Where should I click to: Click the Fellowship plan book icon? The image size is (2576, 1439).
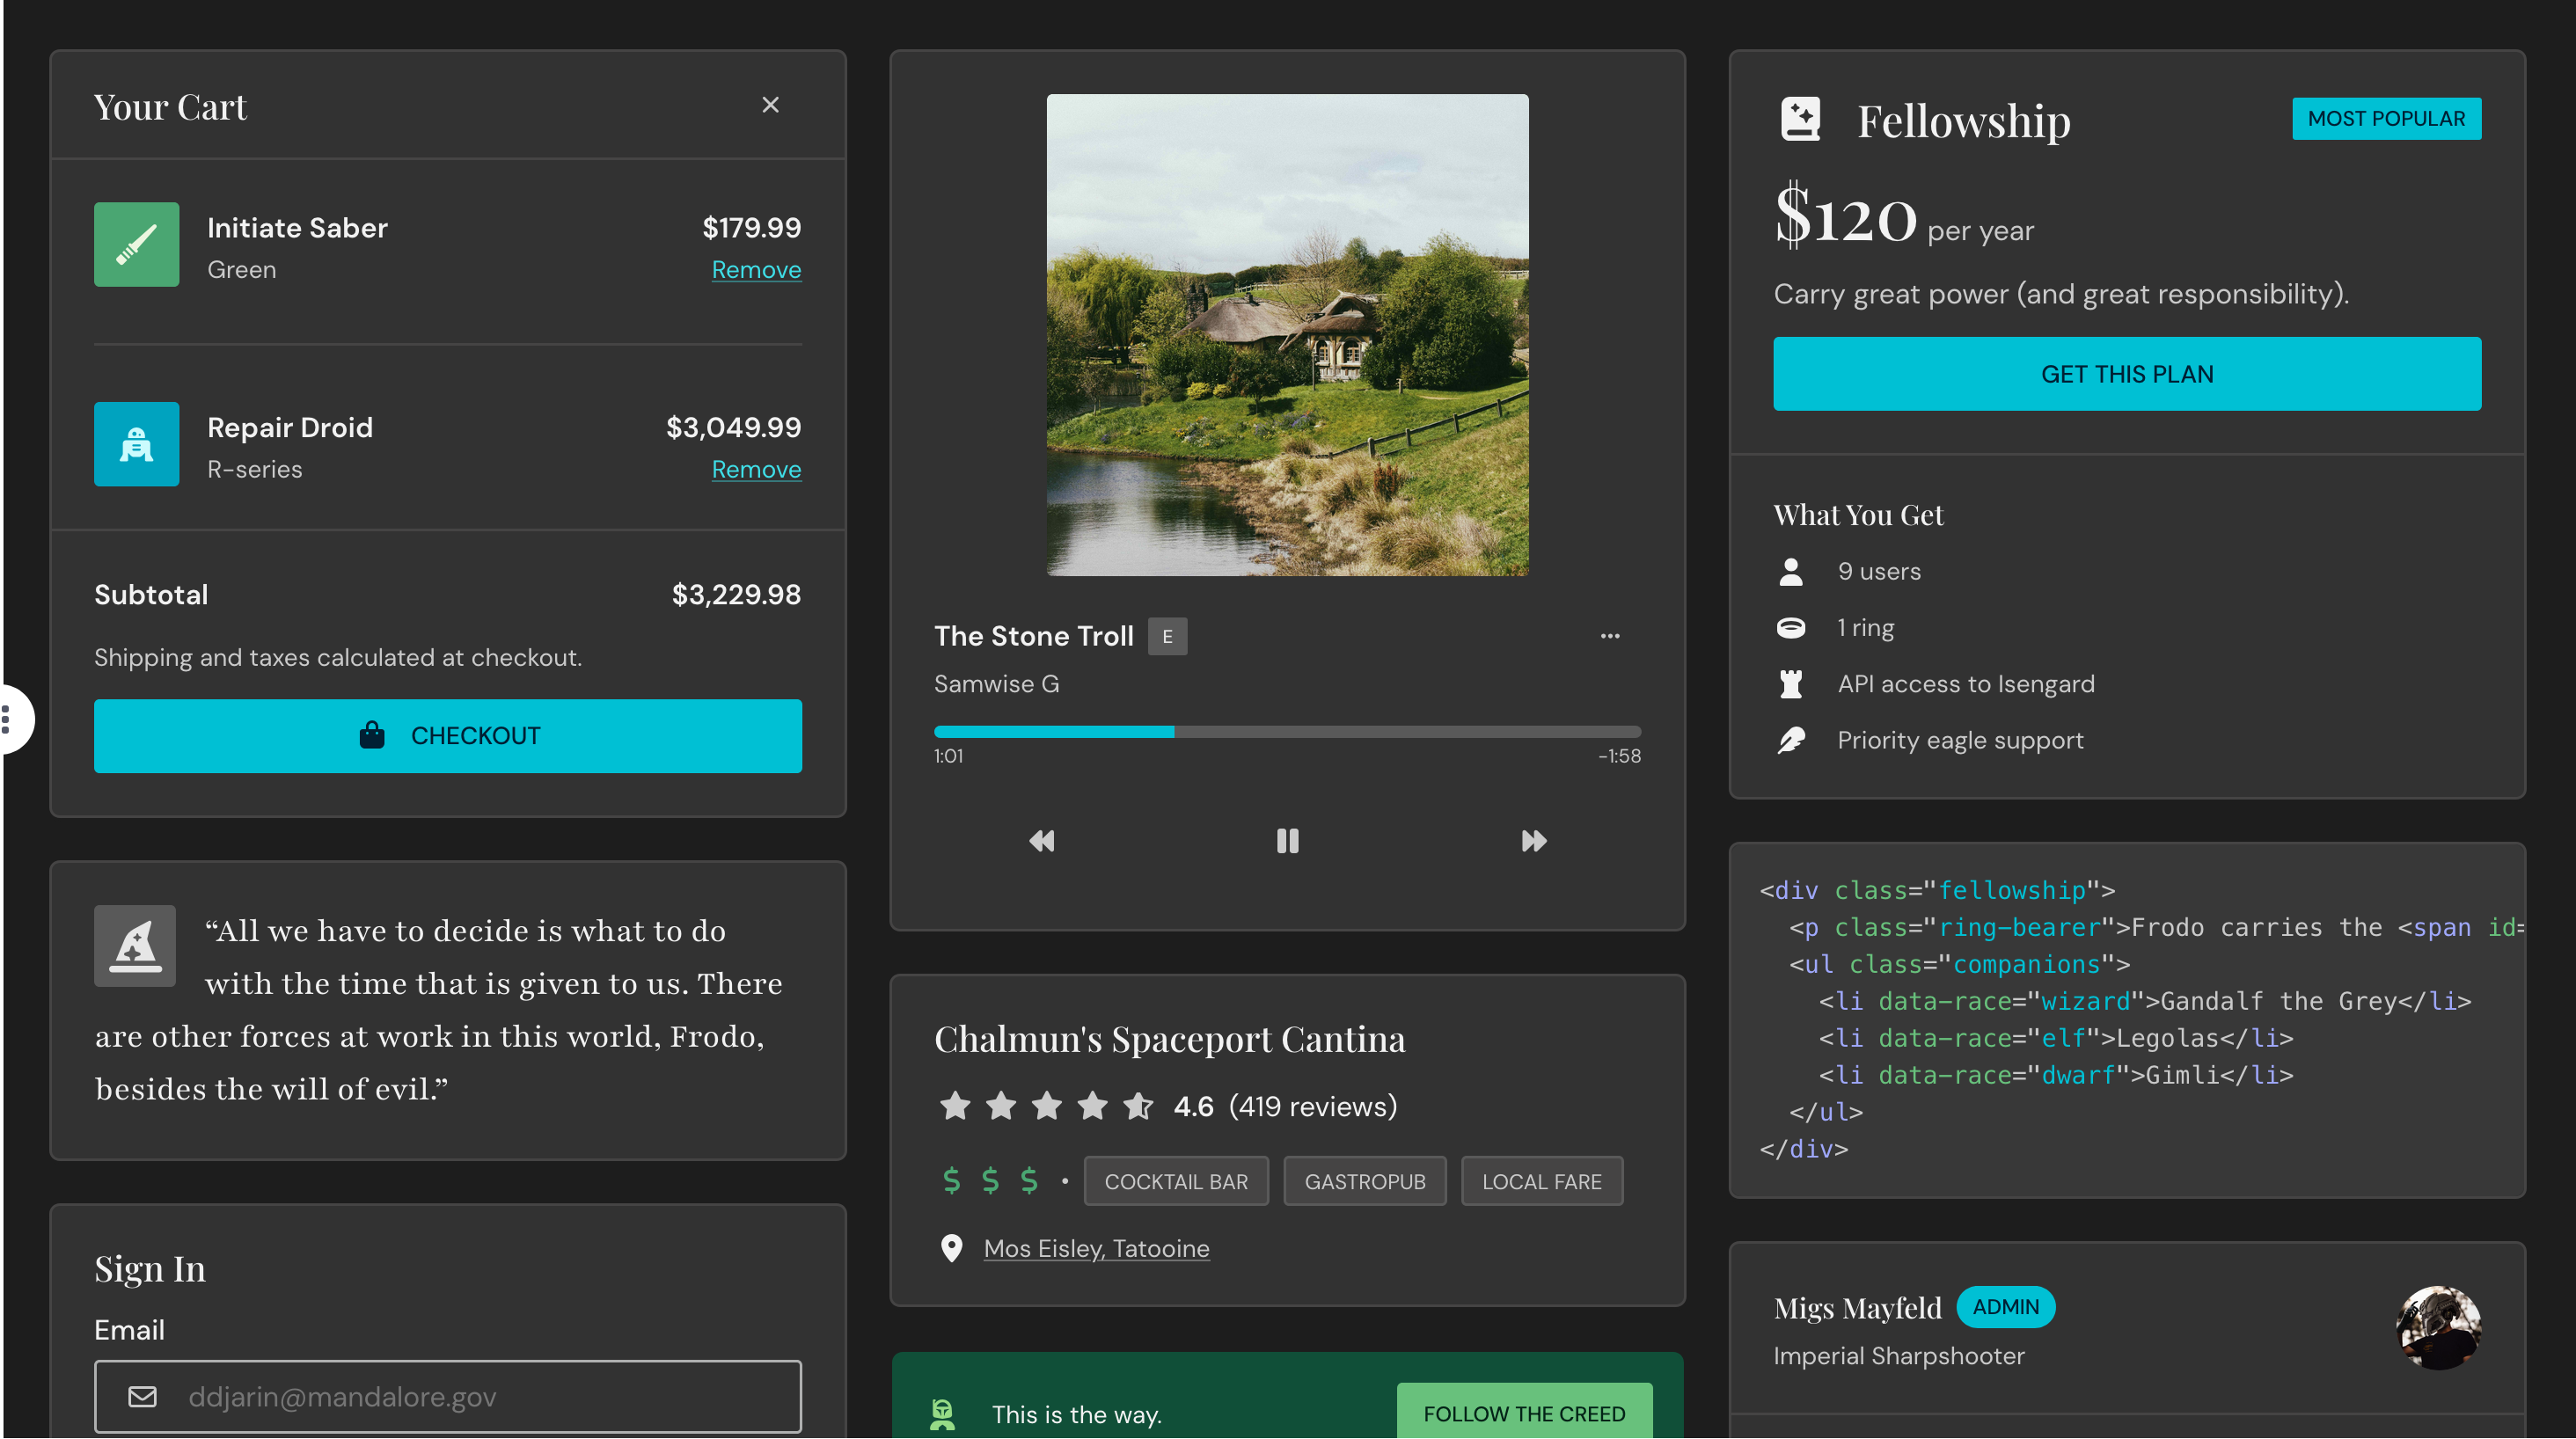click(1800, 119)
